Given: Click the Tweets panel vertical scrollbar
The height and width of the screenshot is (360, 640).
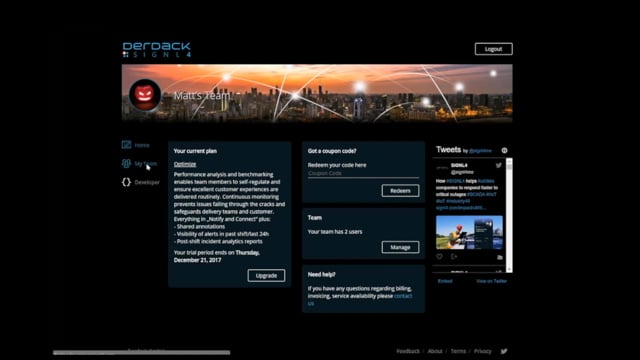Looking at the screenshot, I should 509,215.
